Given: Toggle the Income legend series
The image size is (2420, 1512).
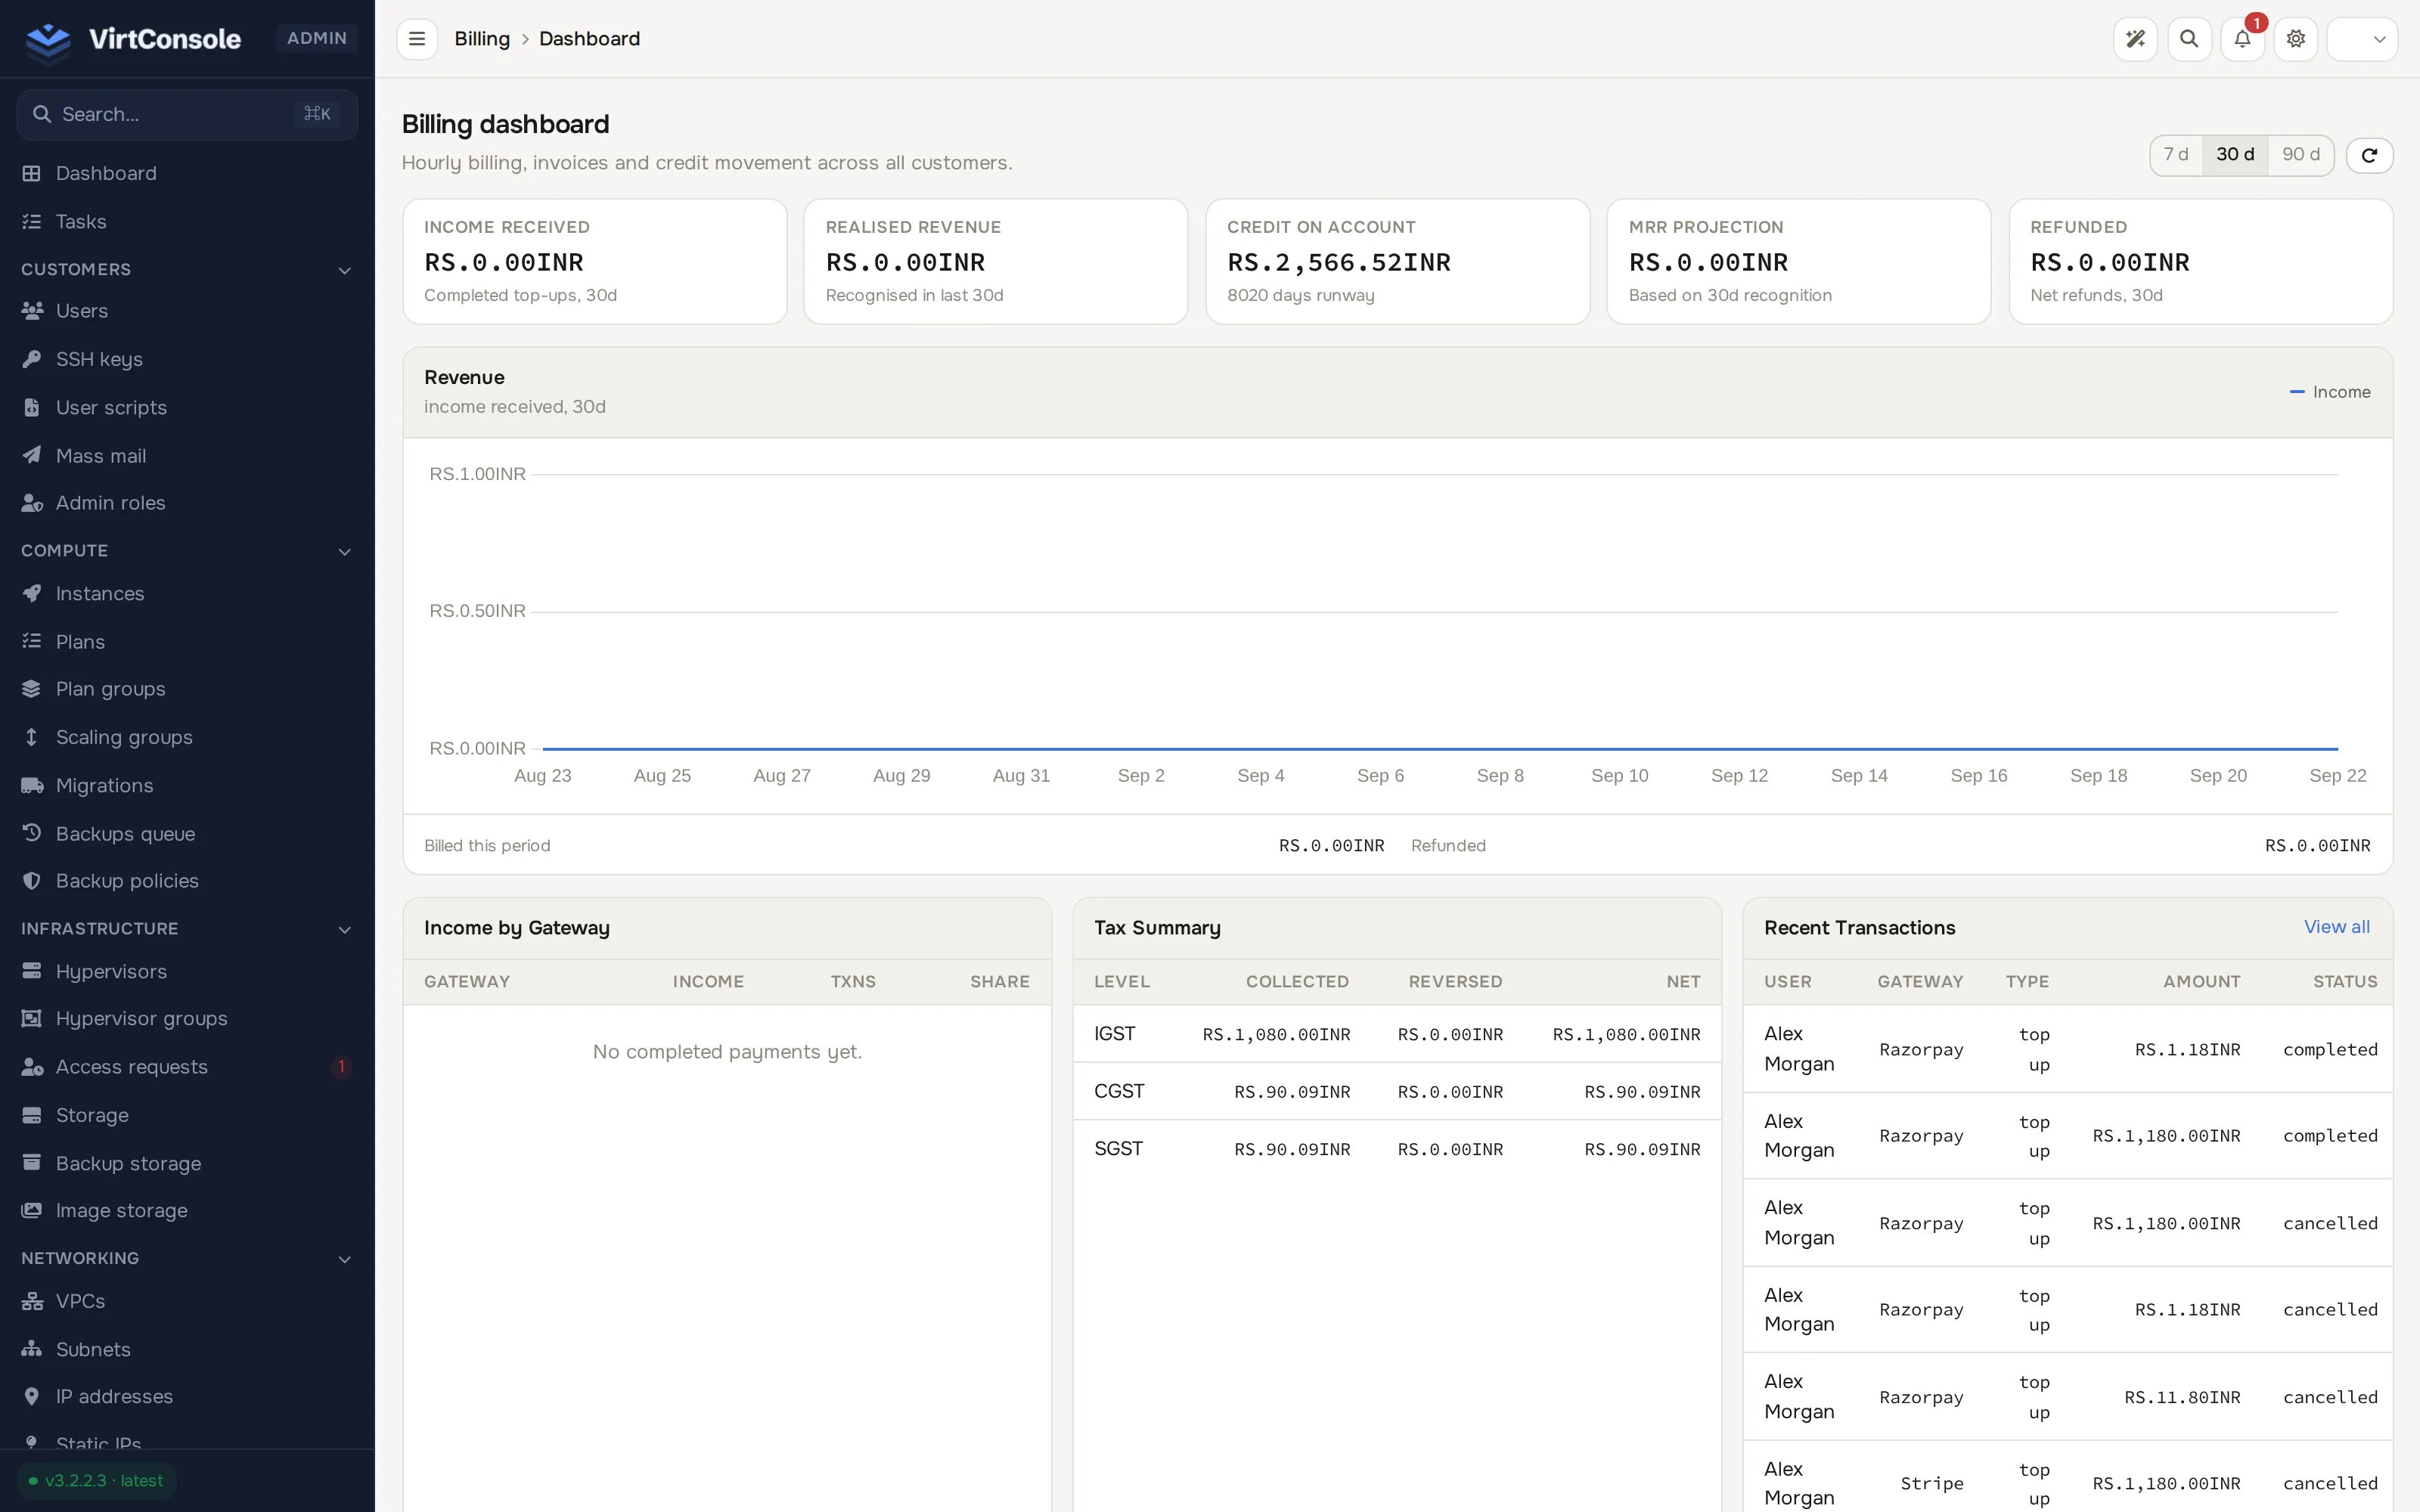Looking at the screenshot, I should click(2330, 392).
